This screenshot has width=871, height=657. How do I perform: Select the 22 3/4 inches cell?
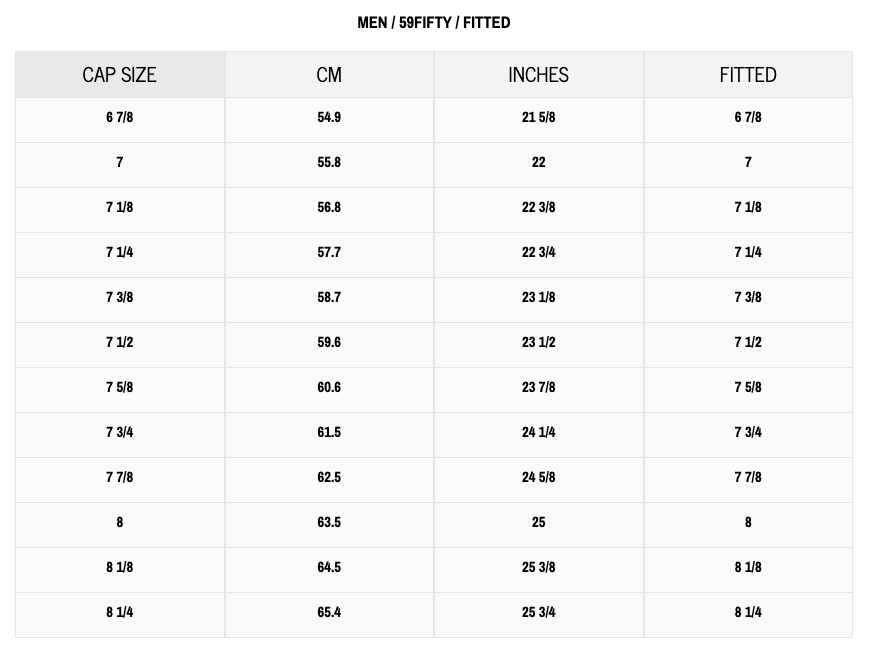[x=538, y=252]
